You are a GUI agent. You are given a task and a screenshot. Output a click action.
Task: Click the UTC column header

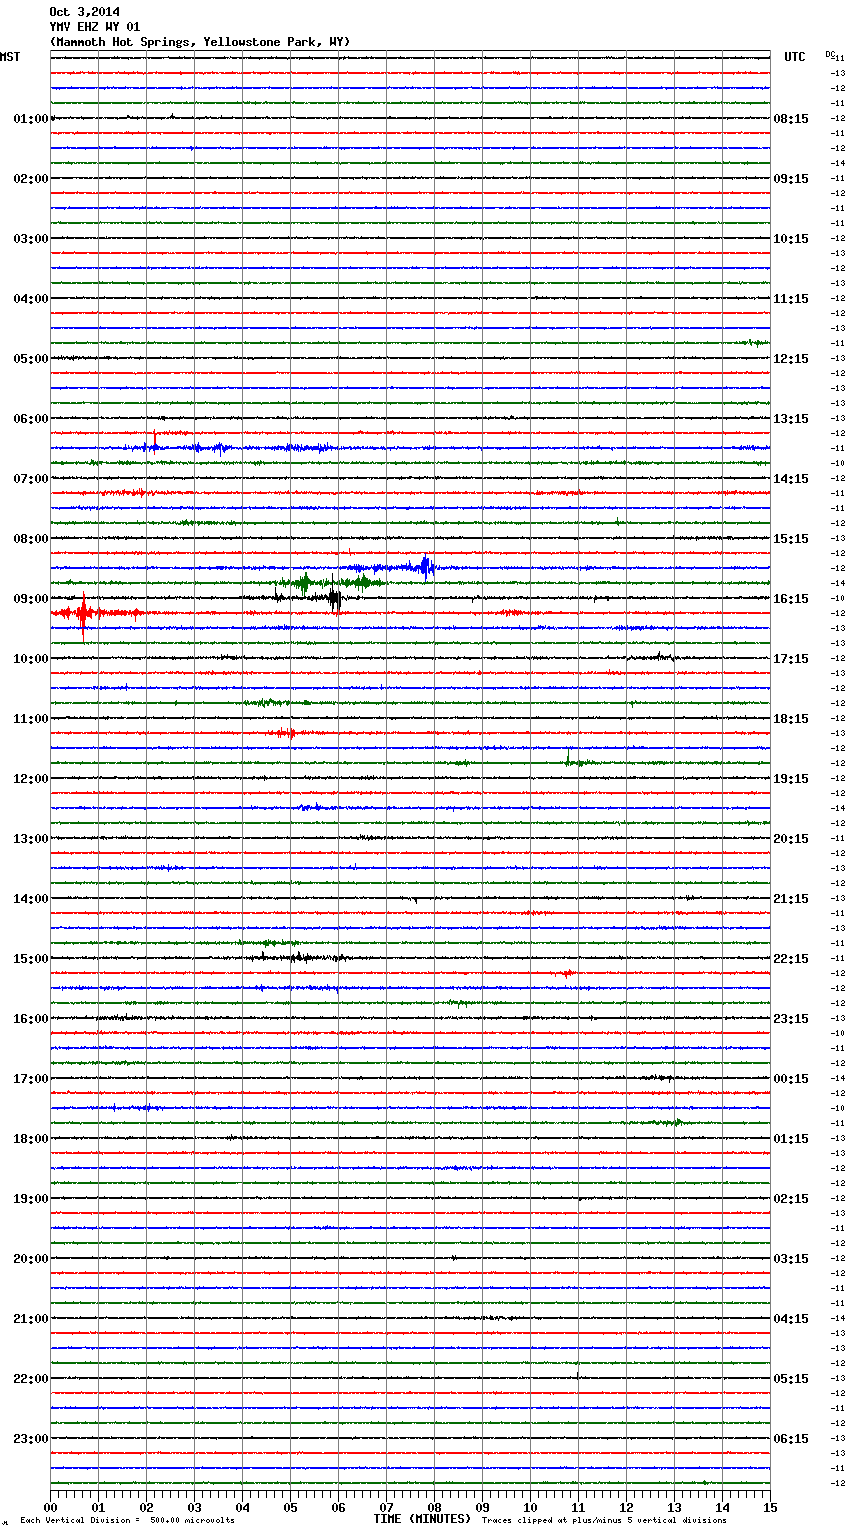click(x=794, y=57)
